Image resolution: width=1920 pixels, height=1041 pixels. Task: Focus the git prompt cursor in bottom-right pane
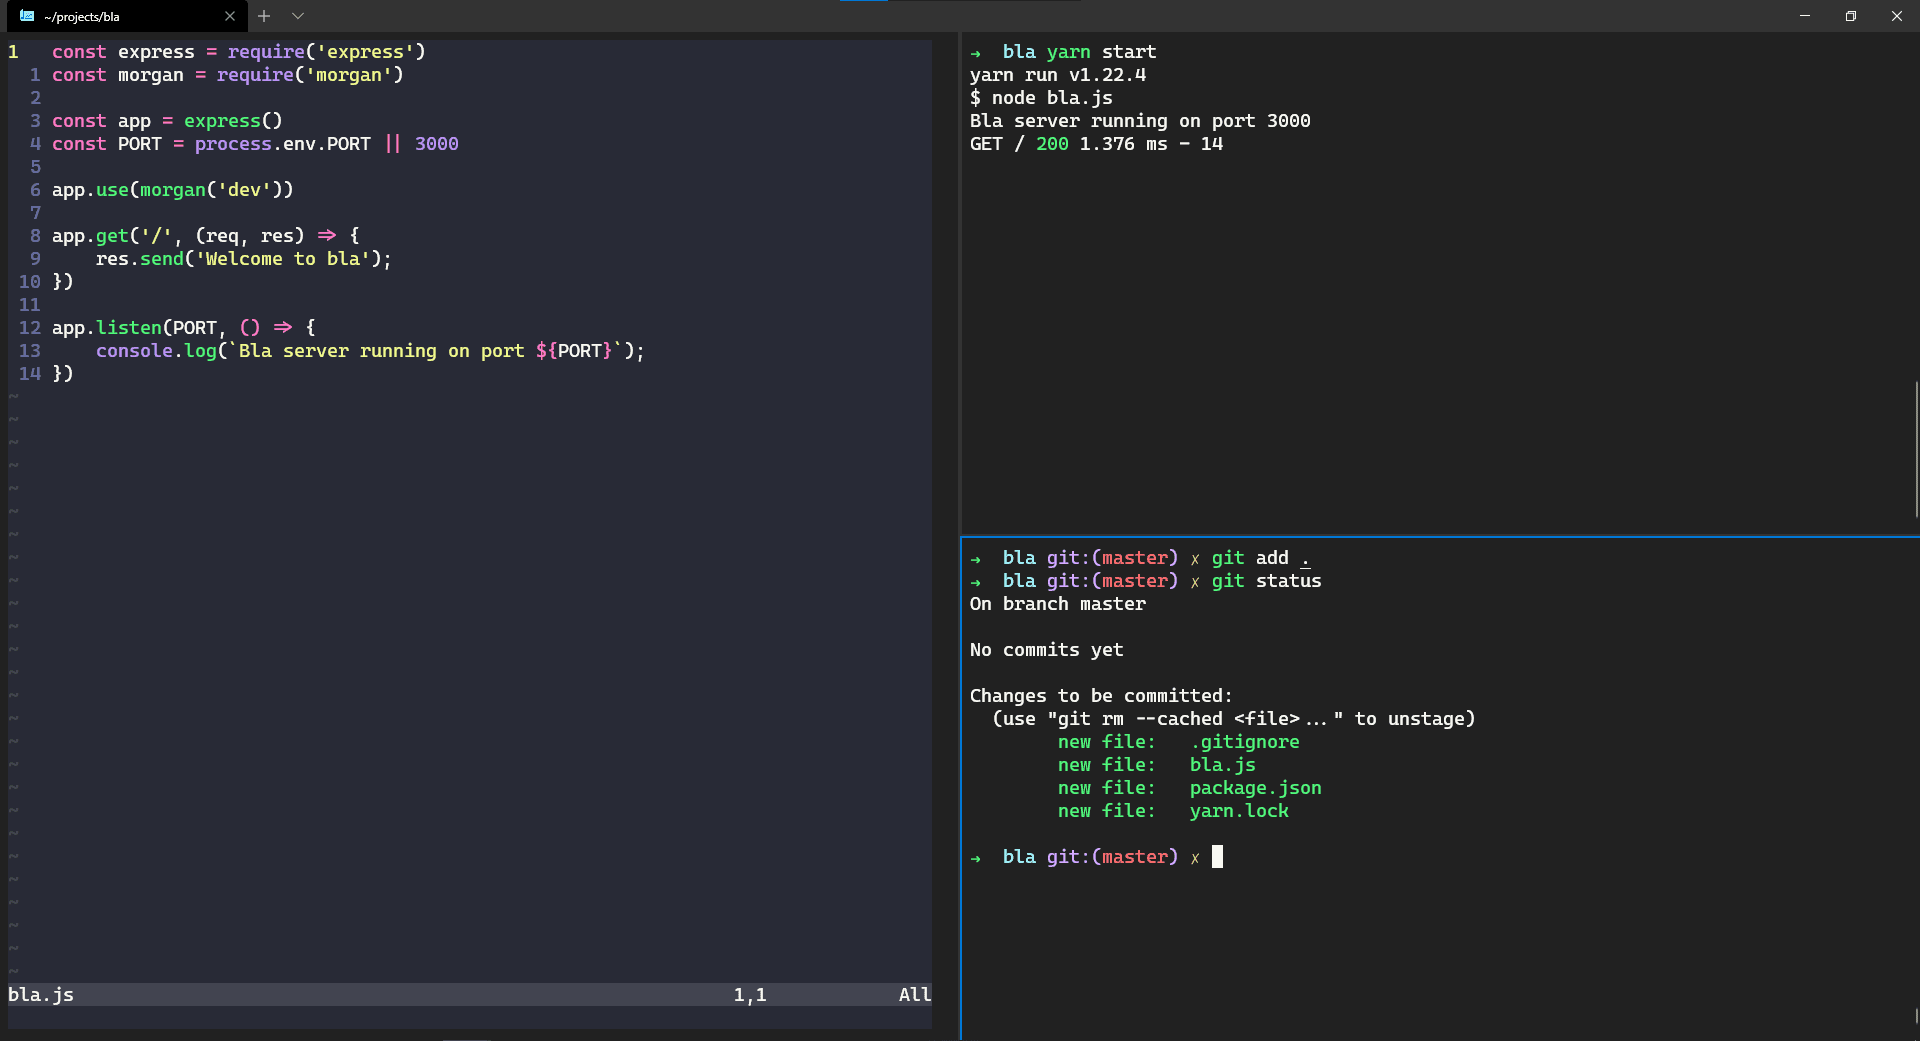[1217, 857]
